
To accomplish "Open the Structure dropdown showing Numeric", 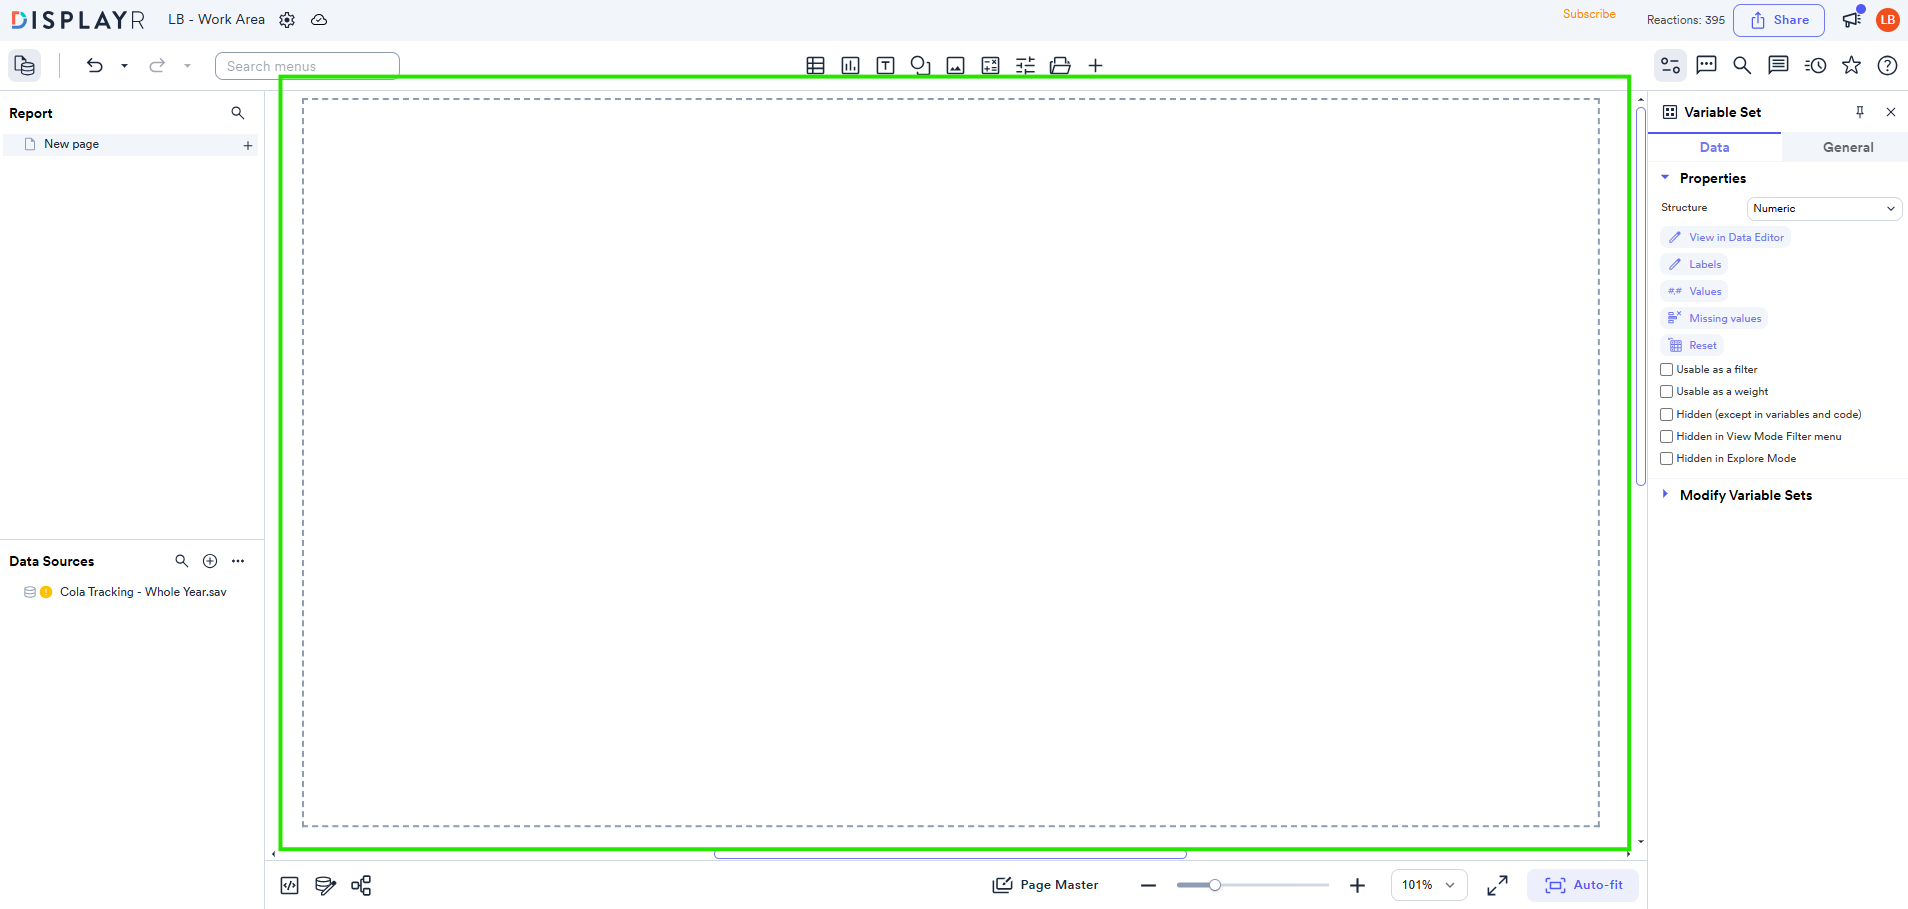I will point(1822,208).
